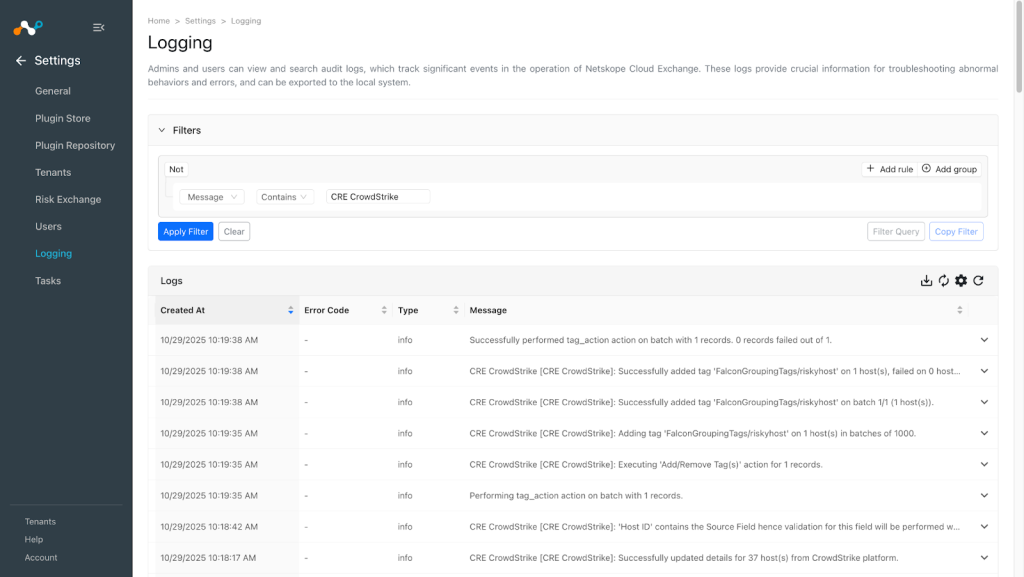Click the 'Logging' breadcrumb text
This screenshot has width=1024, height=577.
pyautogui.click(x=246, y=21)
